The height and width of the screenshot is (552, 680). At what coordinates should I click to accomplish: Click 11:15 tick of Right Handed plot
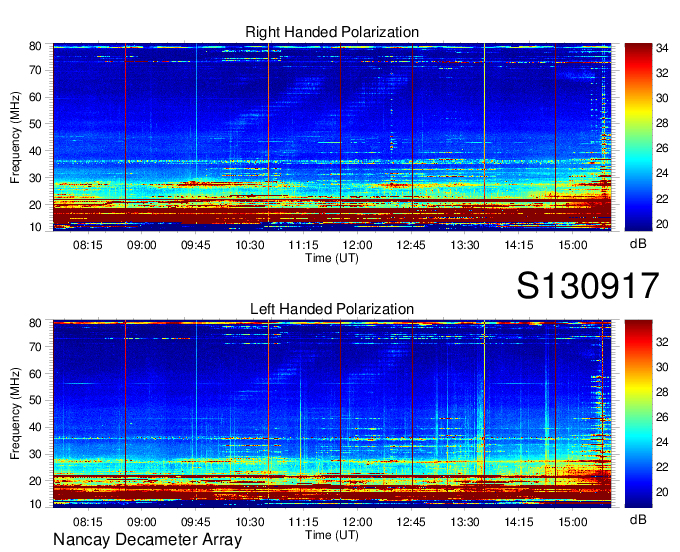304,245
